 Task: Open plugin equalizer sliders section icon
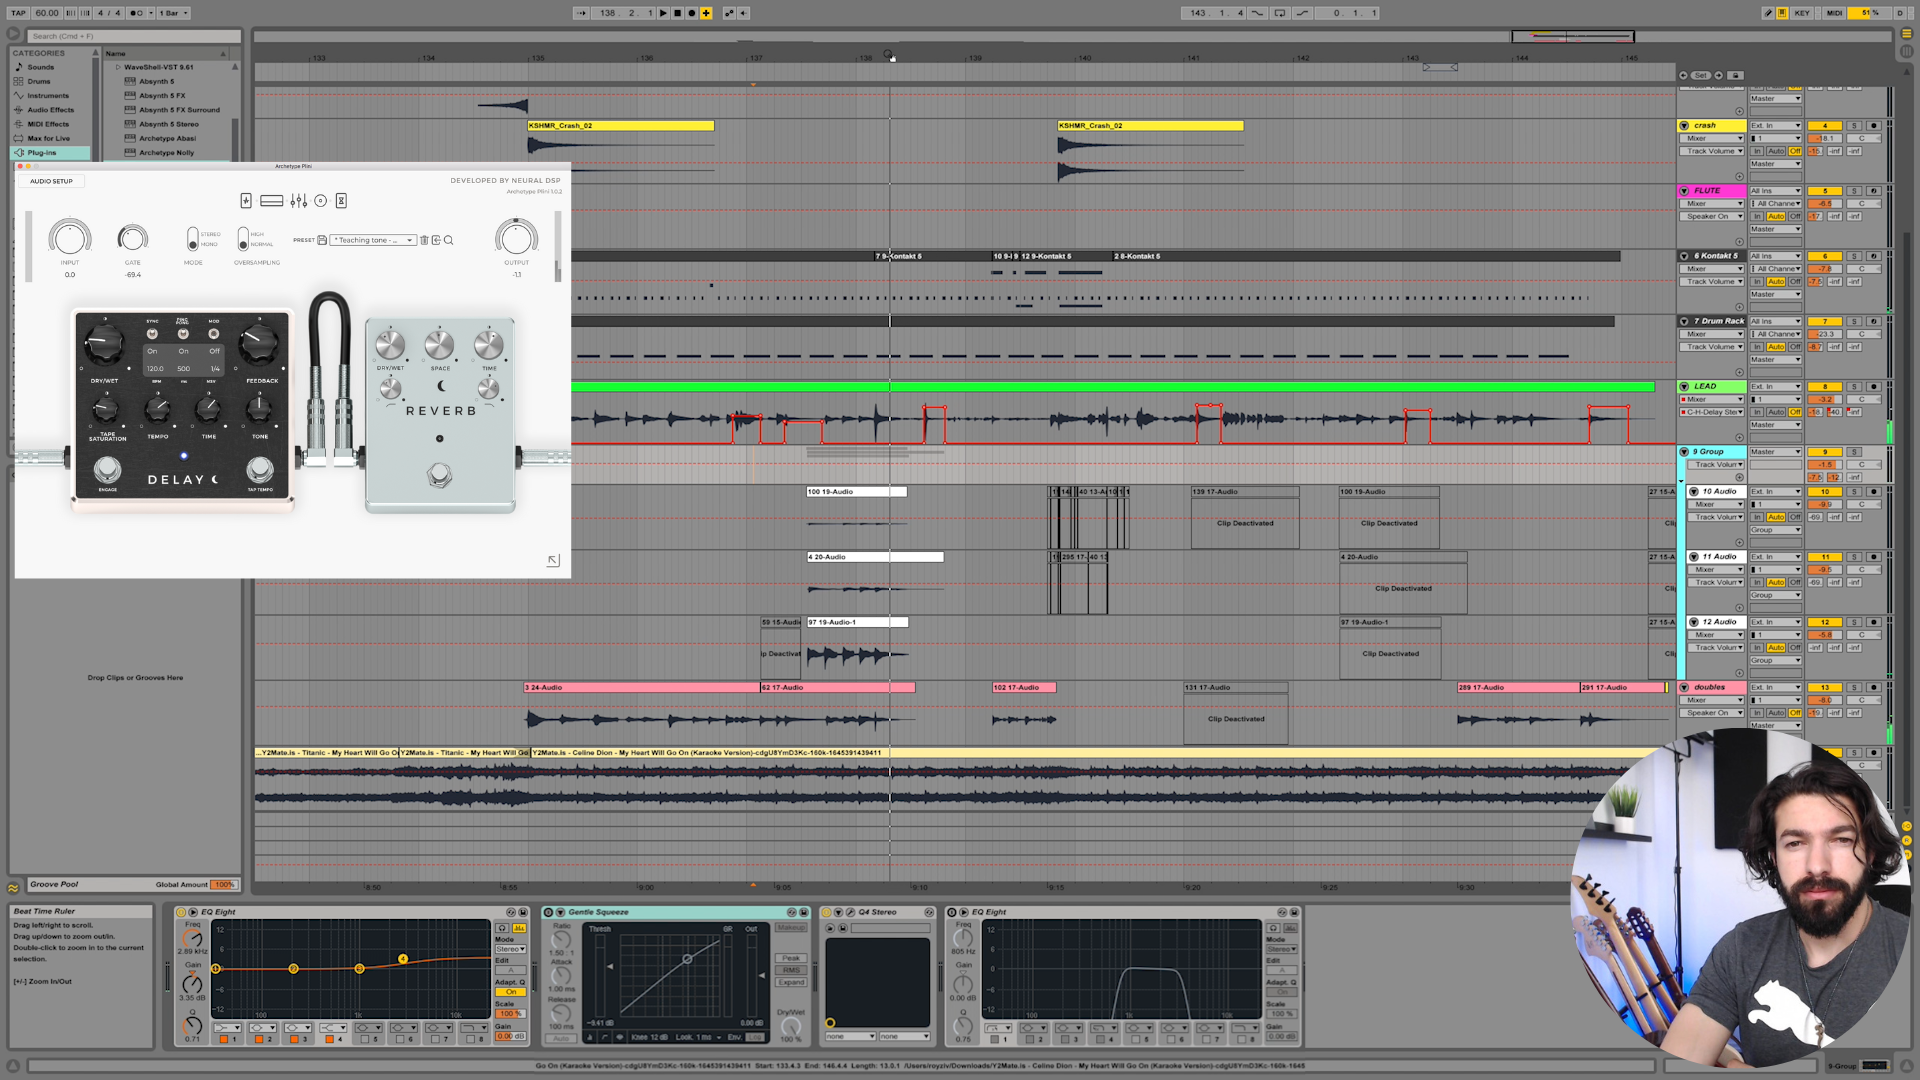click(x=298, y=201)
